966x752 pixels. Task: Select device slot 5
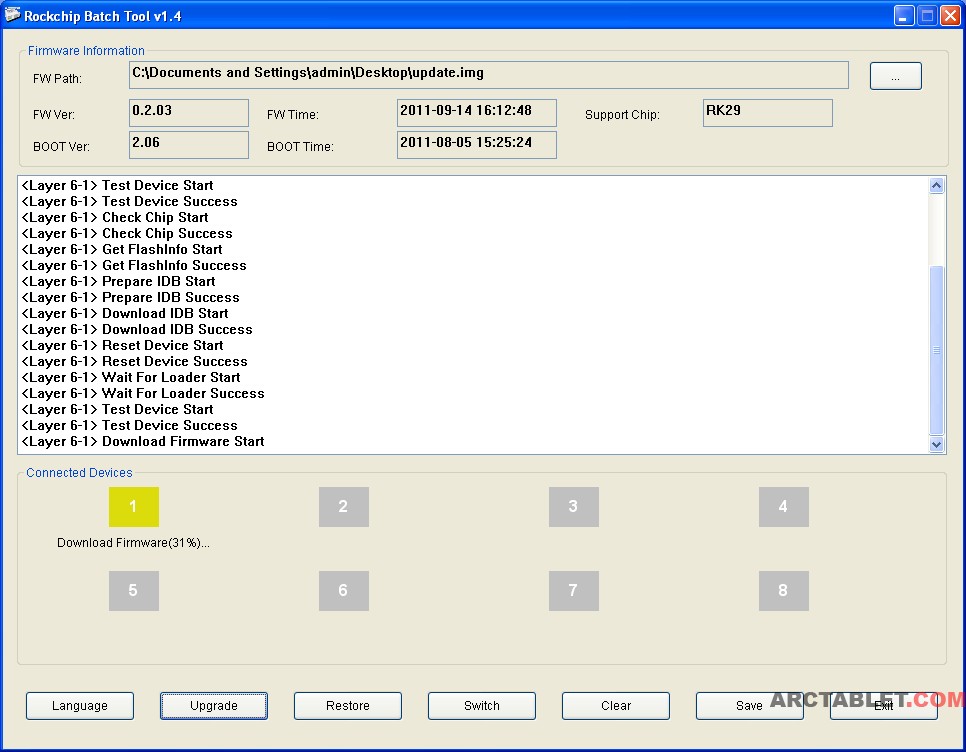(x=134, y=591)
